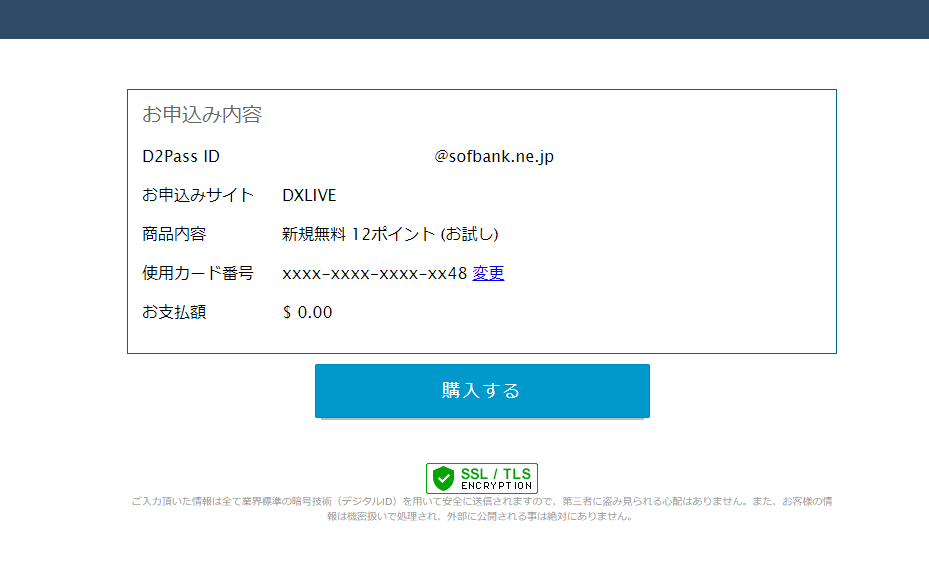Click the お支払額 label

click(x=174, y=312)
